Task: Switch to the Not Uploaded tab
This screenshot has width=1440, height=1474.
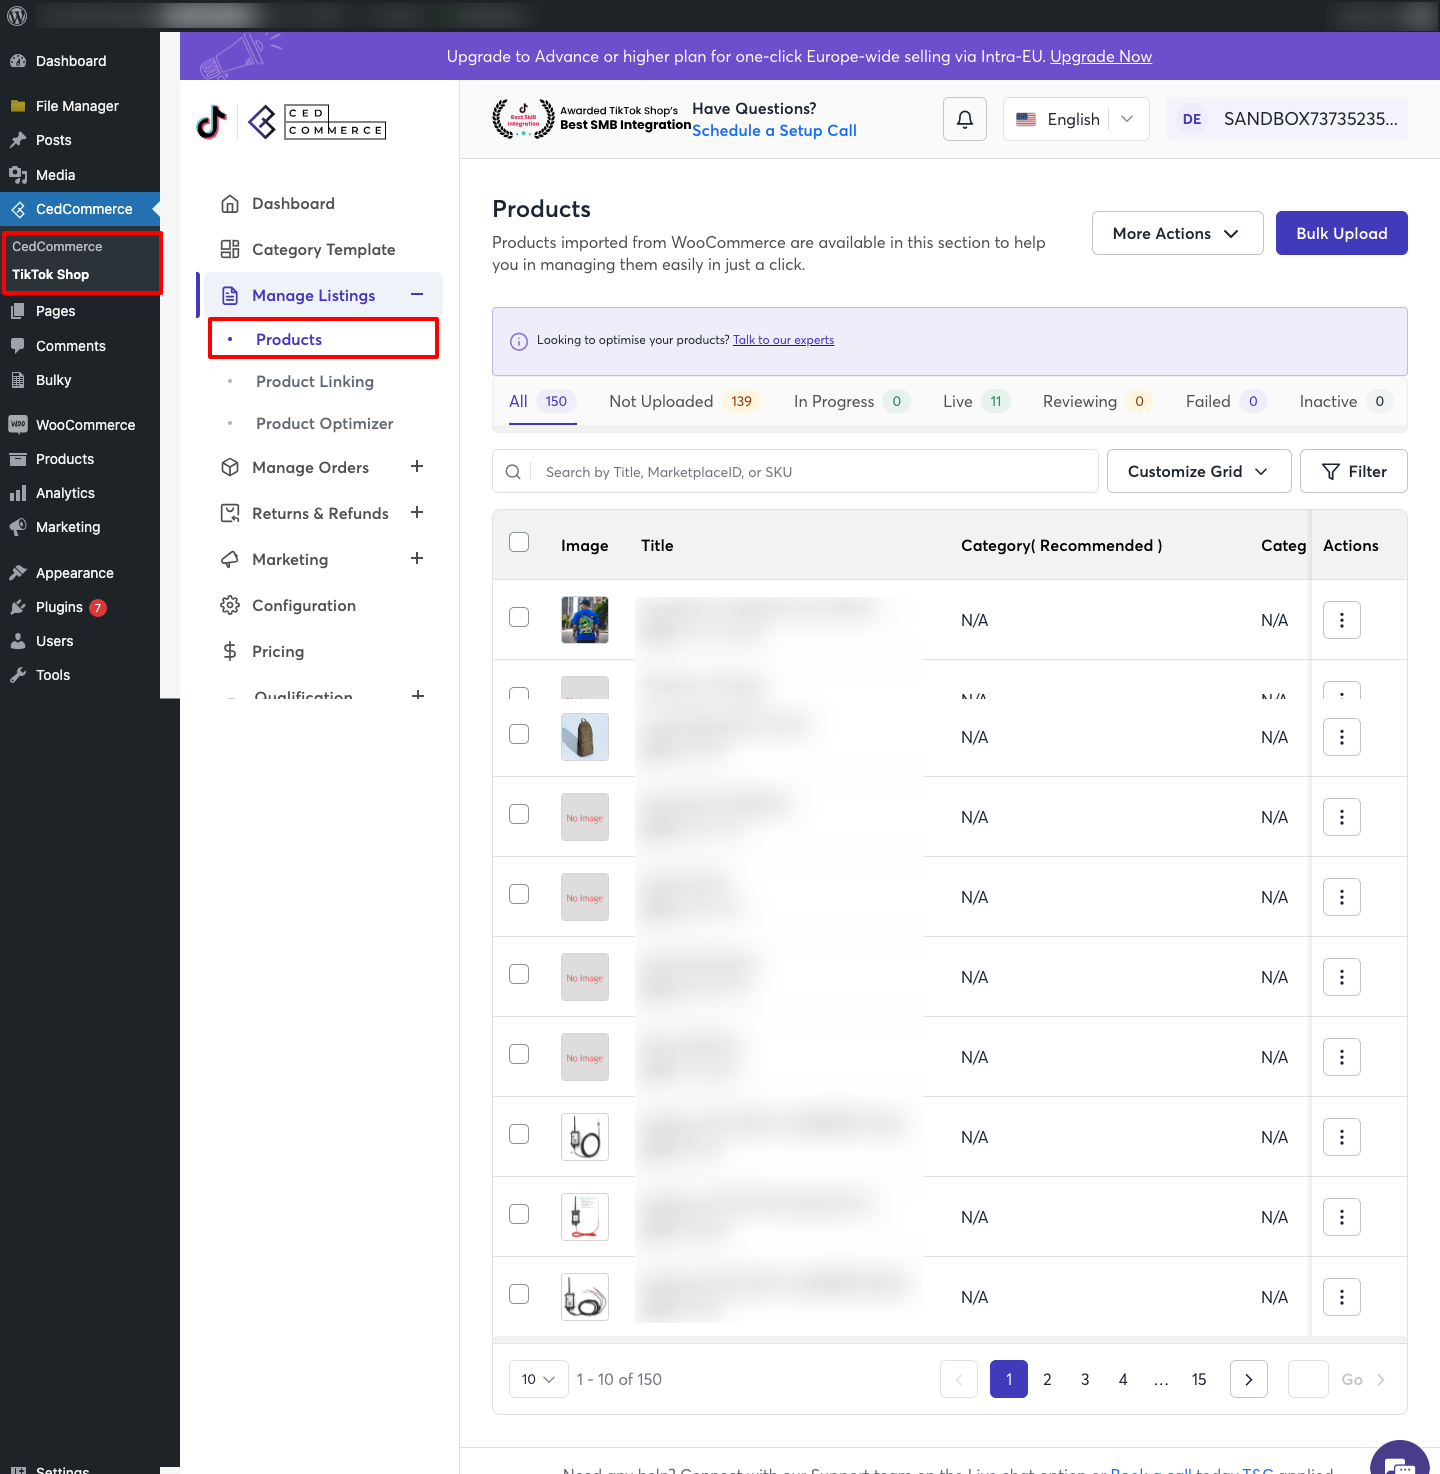Action: 661,401
